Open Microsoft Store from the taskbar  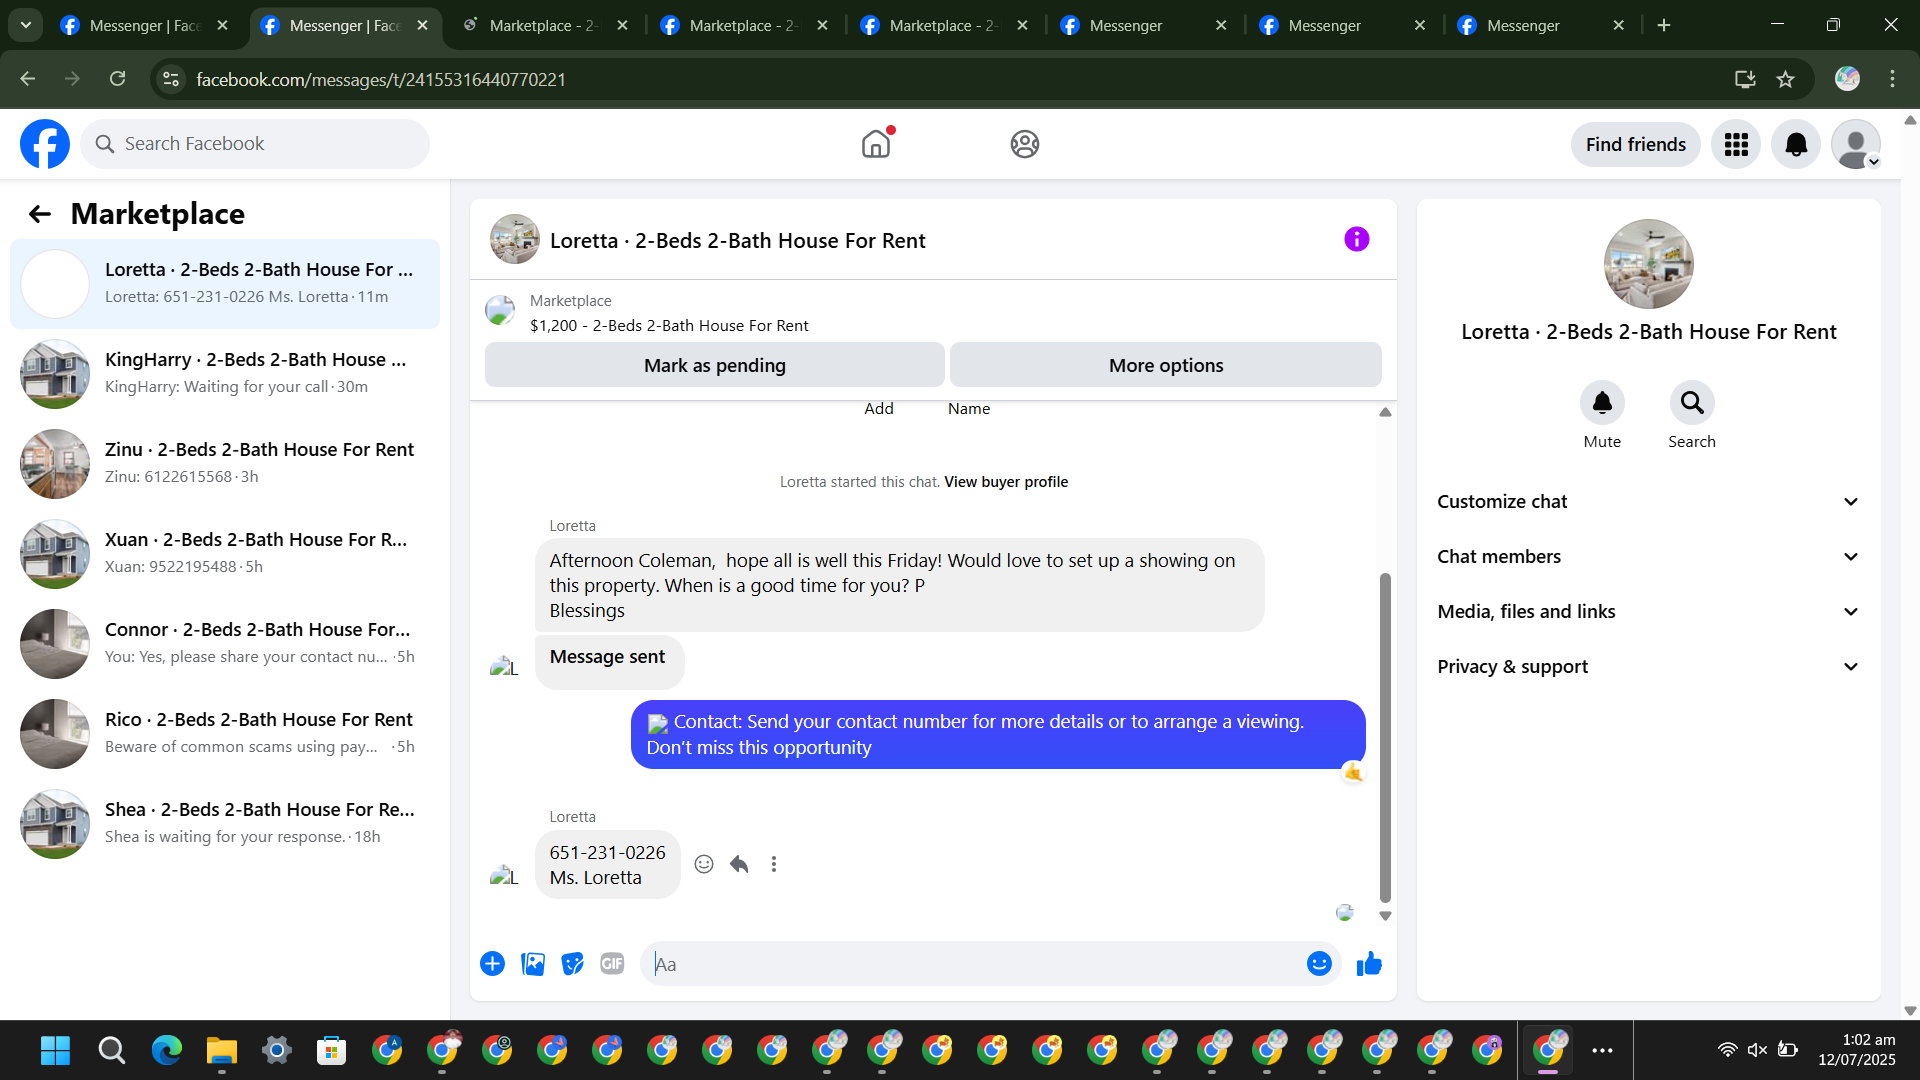(x=331, y=1050)
